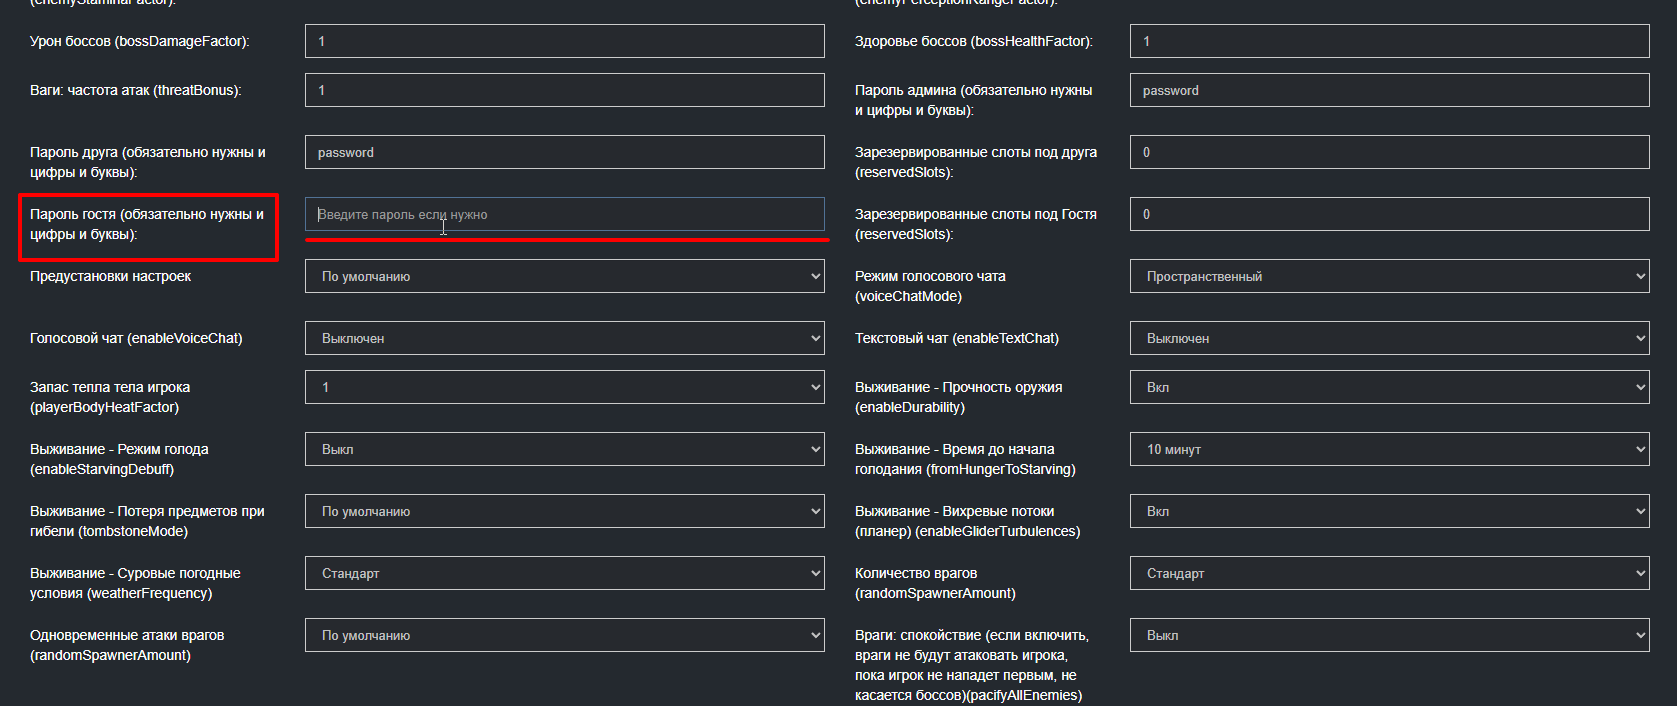Click the threatBonus attack frequency field
The height and width of the screenshot is (706, 1677).
click(564, 90)
